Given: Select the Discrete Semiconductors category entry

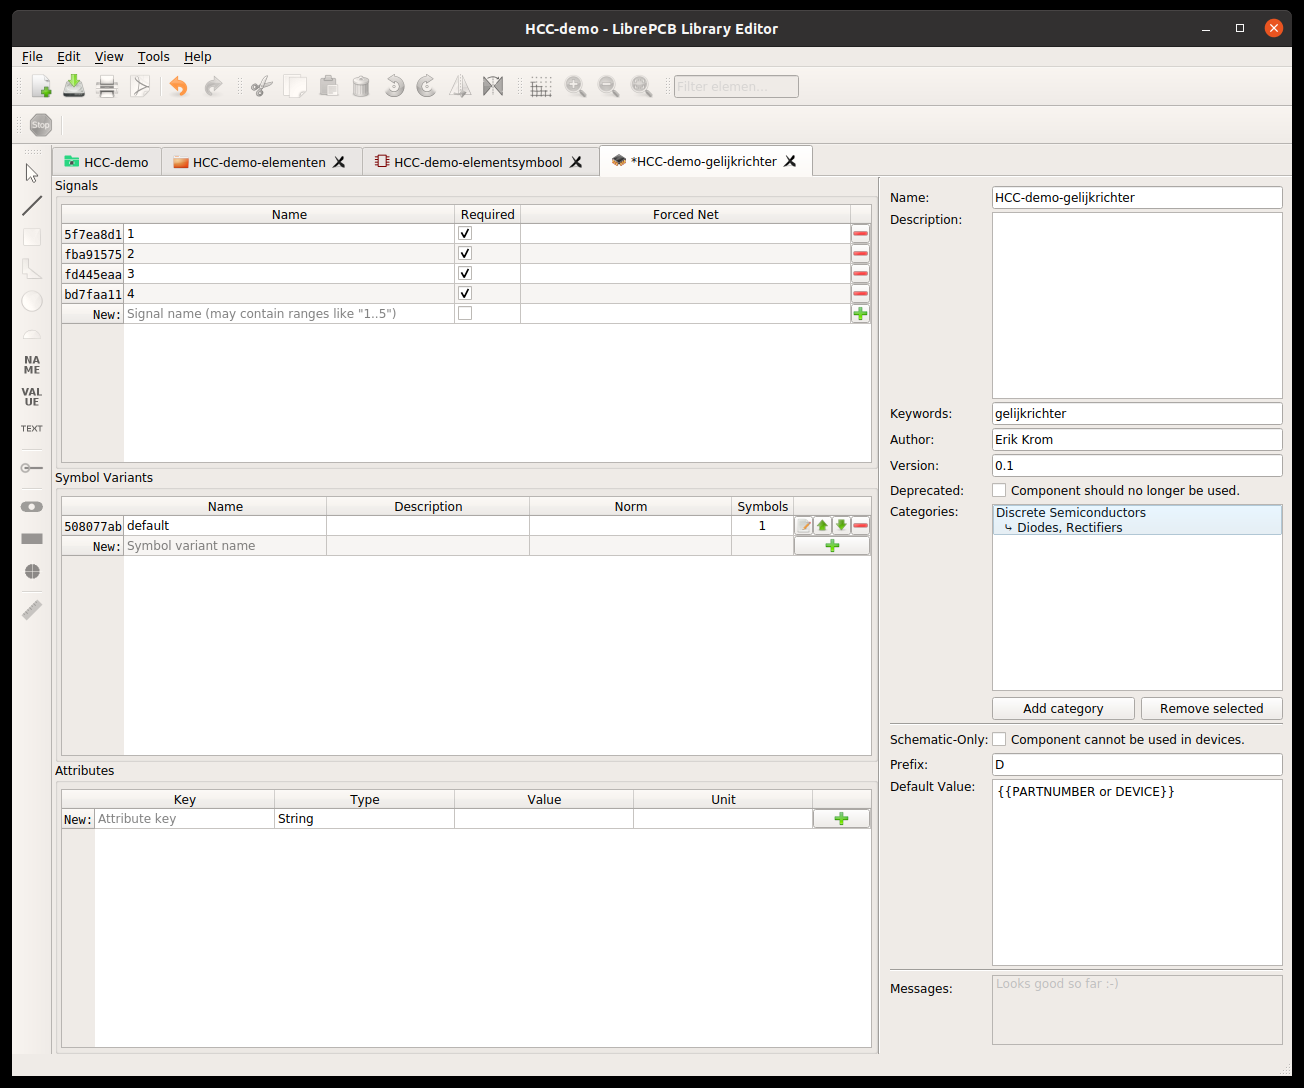Looking at the screenshot, I should point(1137,520).
